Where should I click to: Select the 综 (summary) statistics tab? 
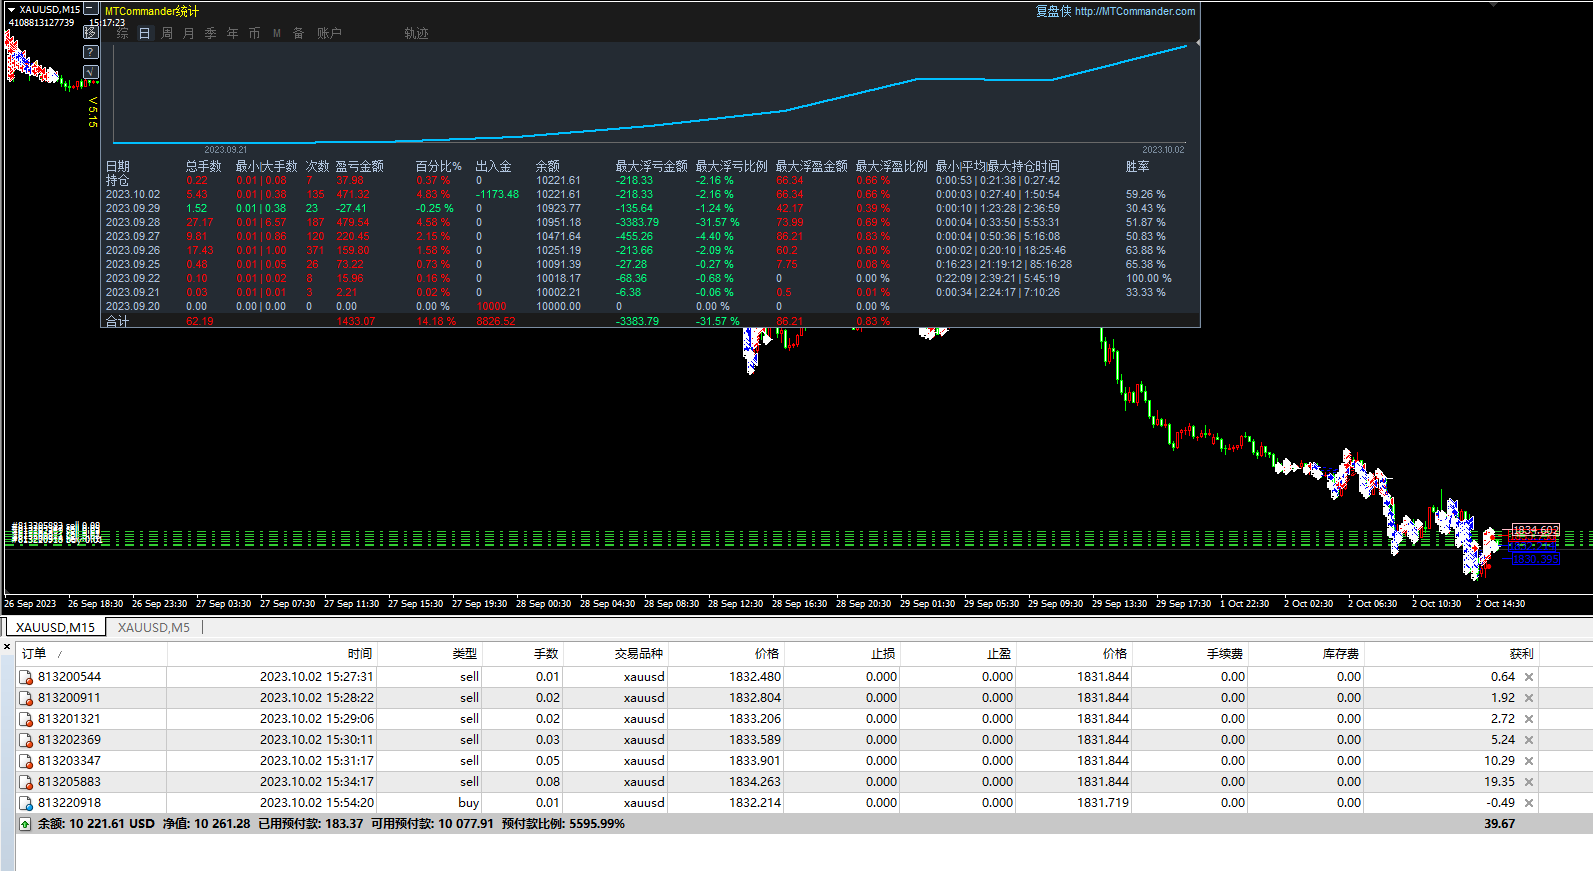coord(122,33)
